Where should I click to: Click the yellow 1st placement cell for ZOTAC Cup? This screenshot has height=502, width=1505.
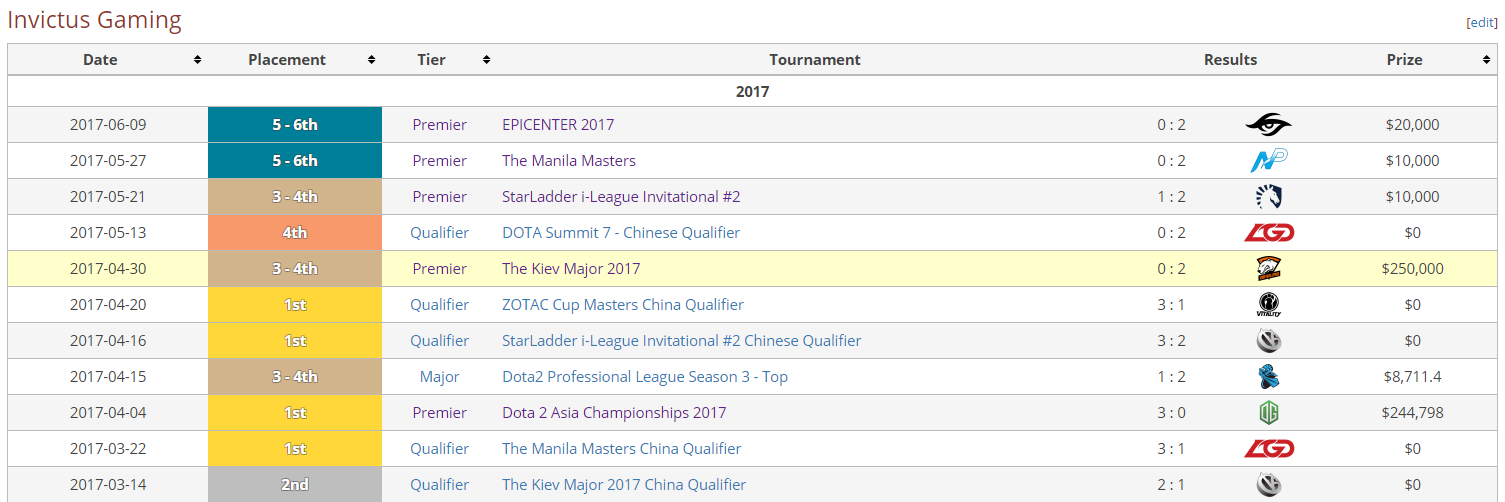pos(295,305)
